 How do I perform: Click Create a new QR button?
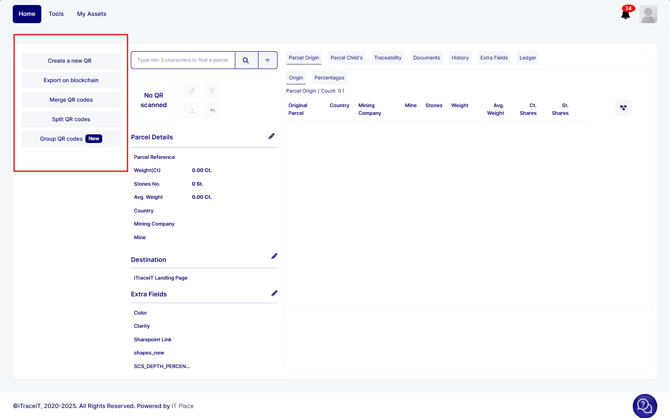(71, 61)
